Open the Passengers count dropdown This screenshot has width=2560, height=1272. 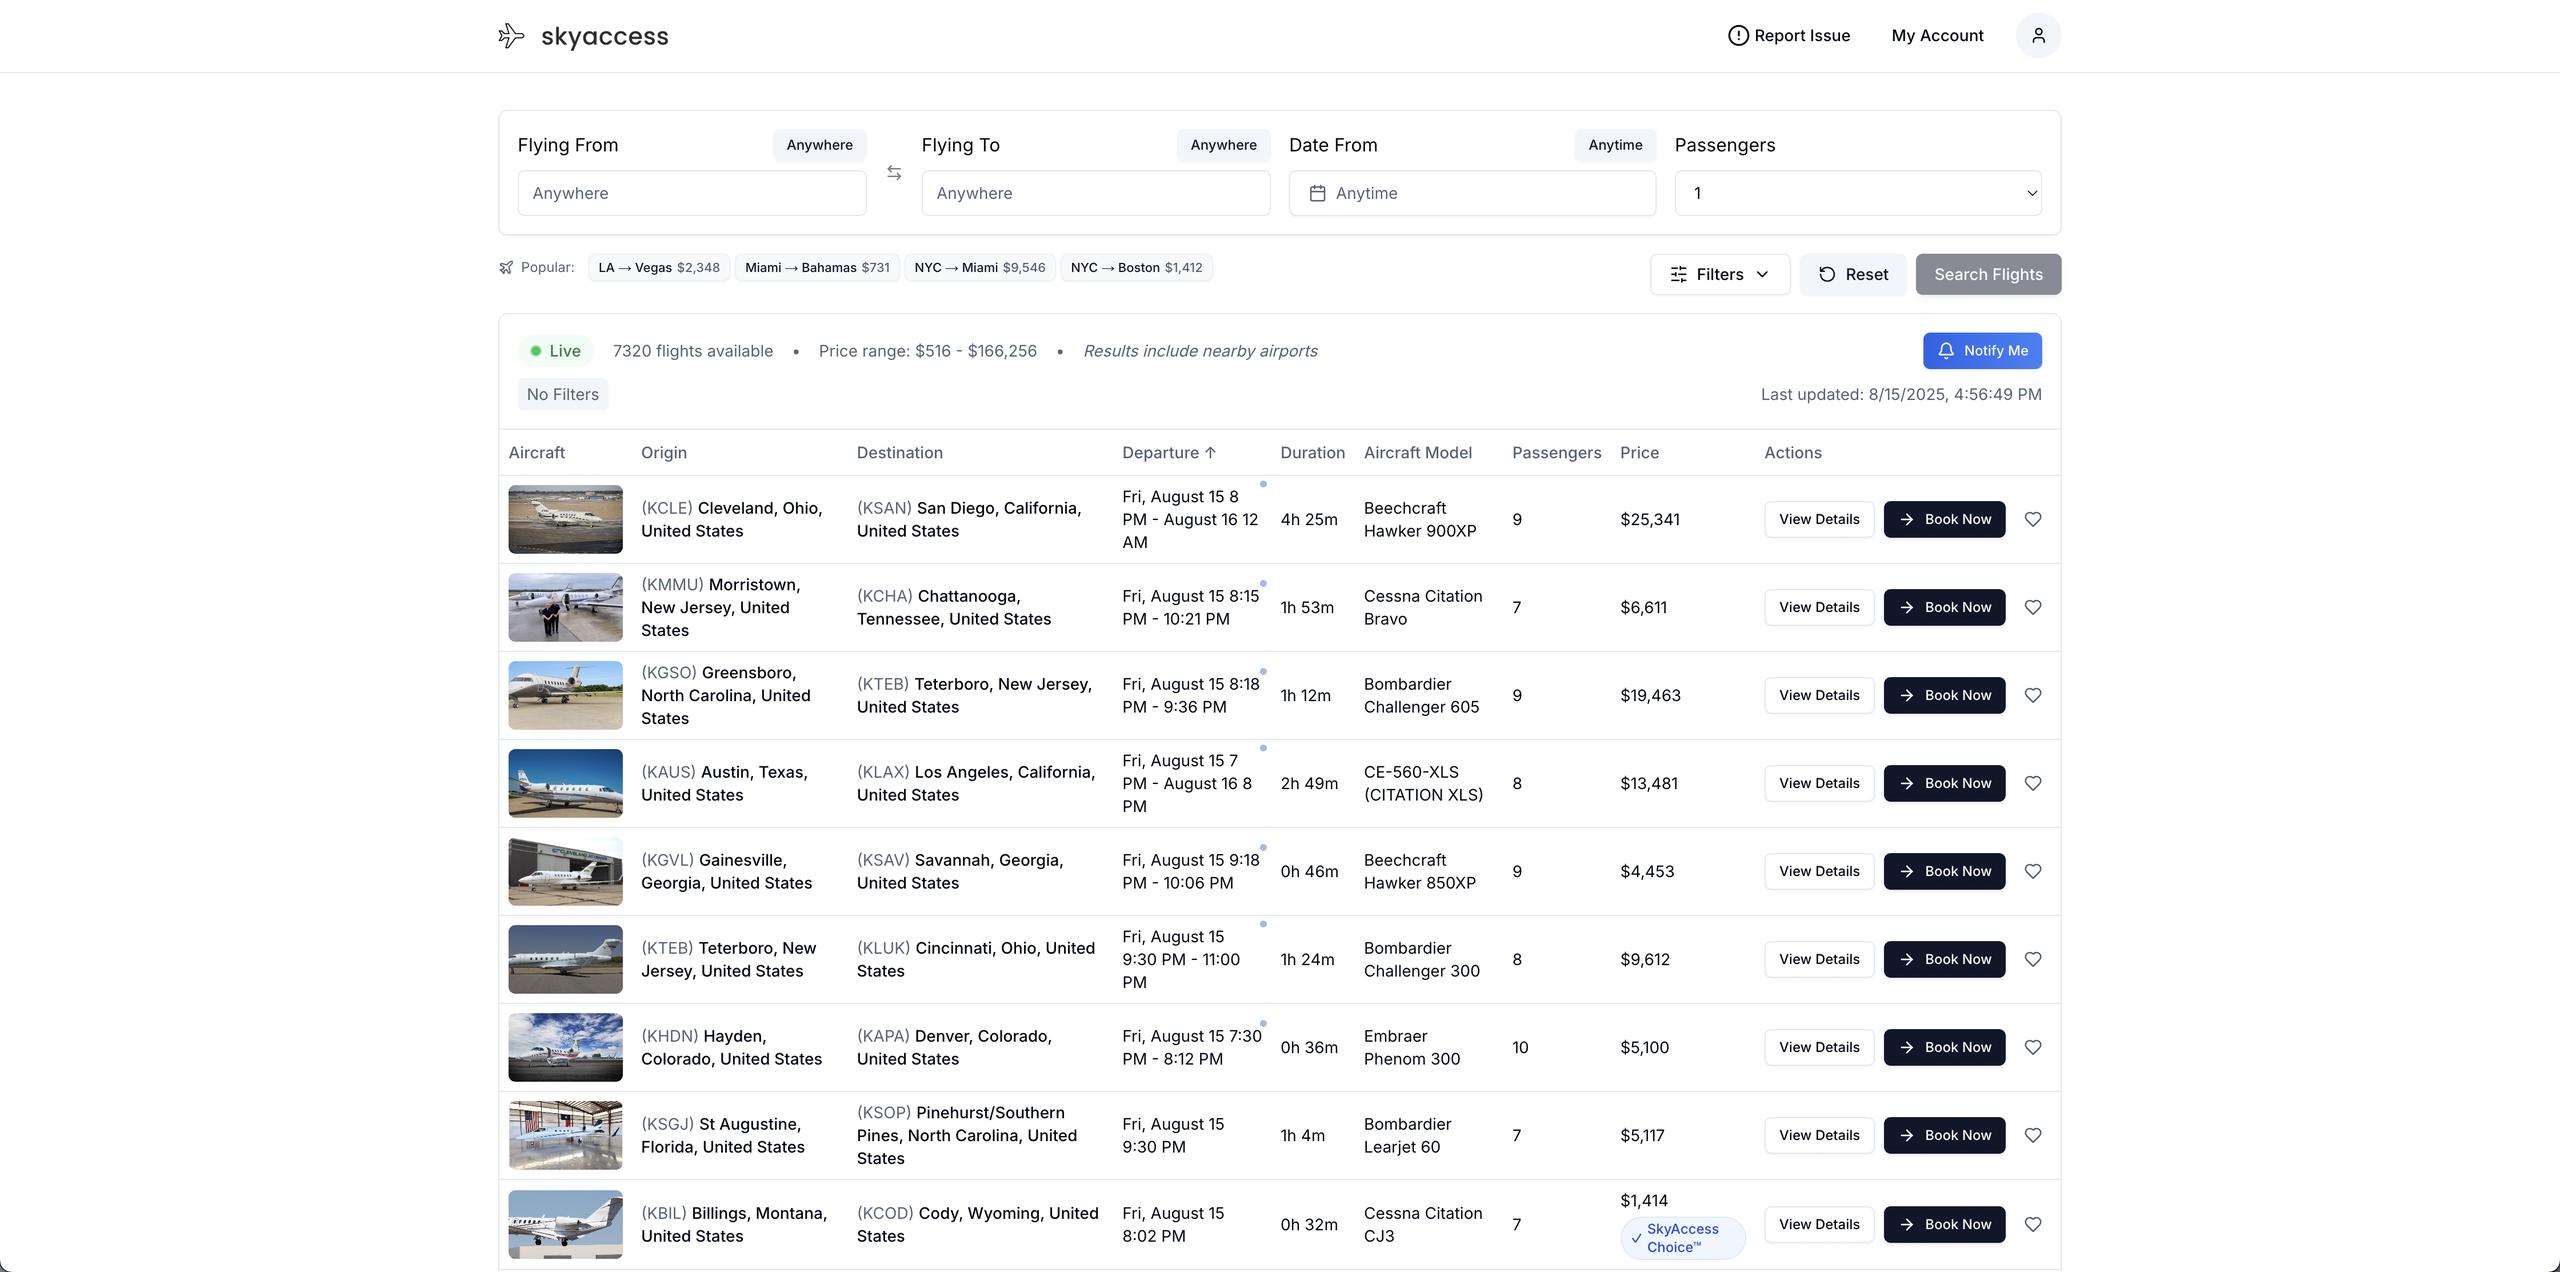(1857, 193)
